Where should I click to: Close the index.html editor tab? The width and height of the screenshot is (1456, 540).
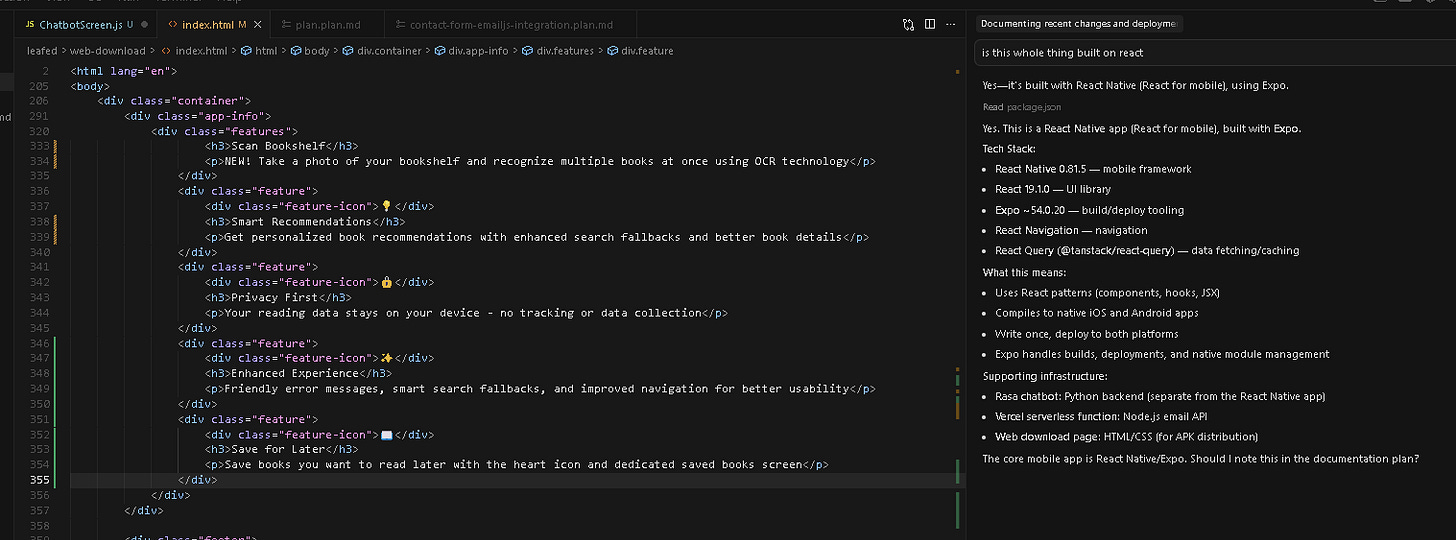click(x=258, y=24)
